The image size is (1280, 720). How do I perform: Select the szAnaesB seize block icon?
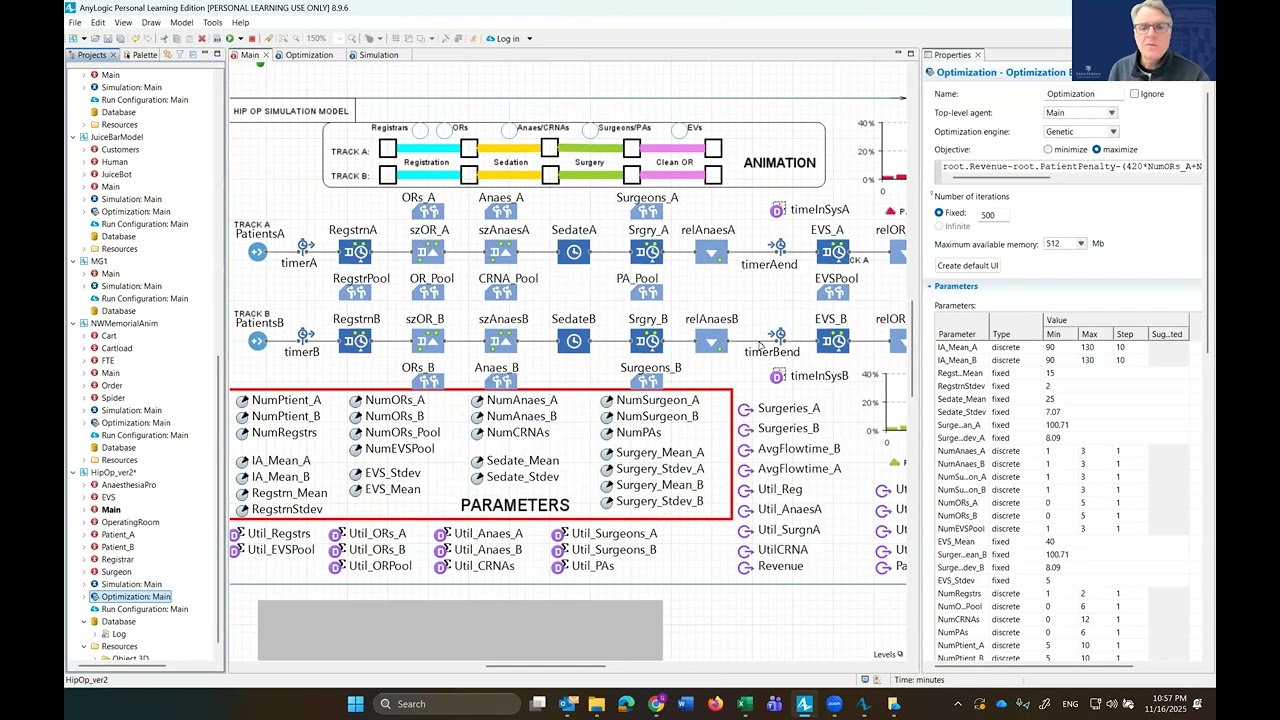(x=501, y=341)
